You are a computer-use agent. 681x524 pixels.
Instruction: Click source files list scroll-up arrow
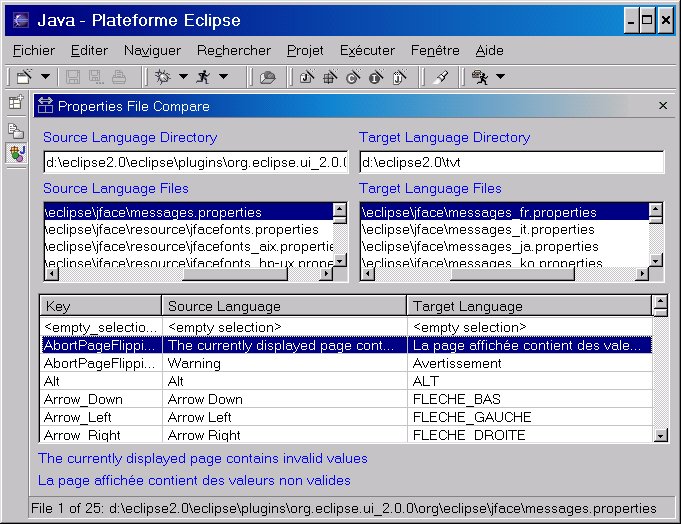tap(340, 209)
